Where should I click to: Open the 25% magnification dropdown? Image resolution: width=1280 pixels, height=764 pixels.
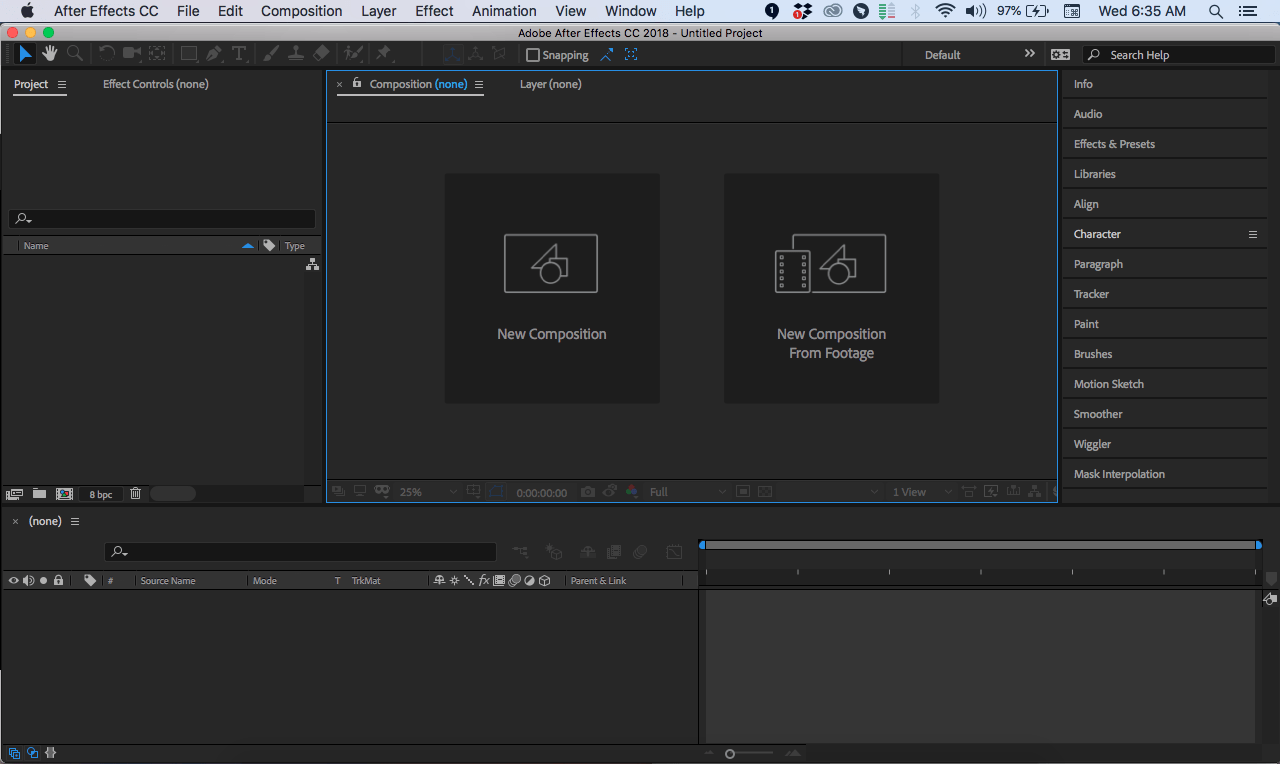pyautogui.click(x=425, y=491)
